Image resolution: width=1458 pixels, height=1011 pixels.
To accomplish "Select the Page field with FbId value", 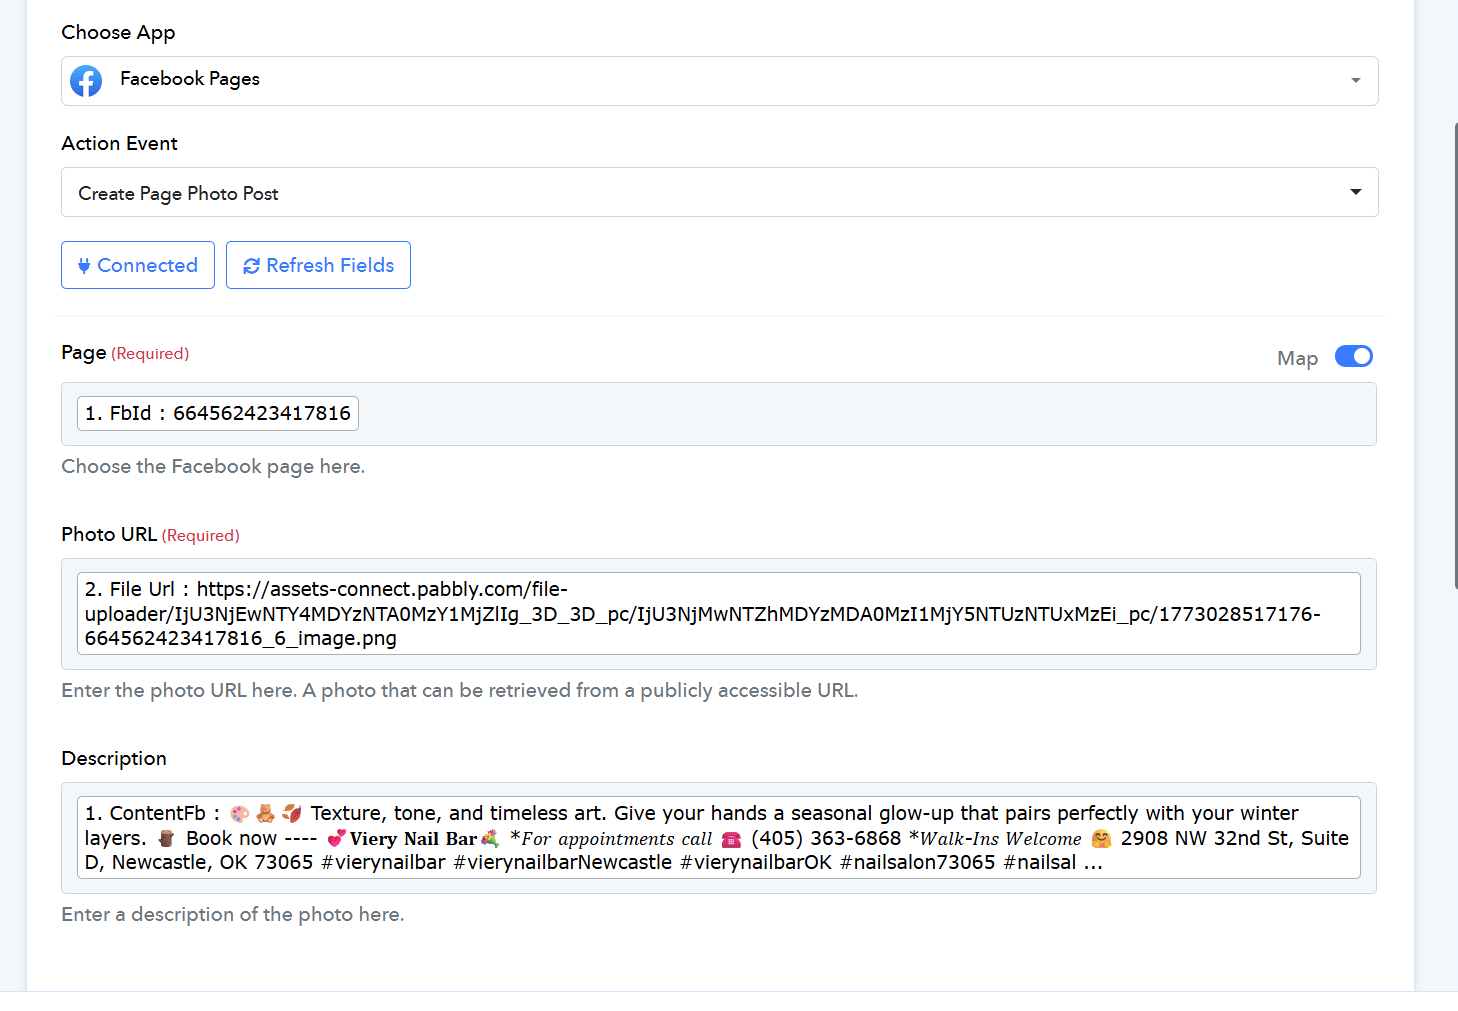I will pyautogui.click(x=719, y=414).
